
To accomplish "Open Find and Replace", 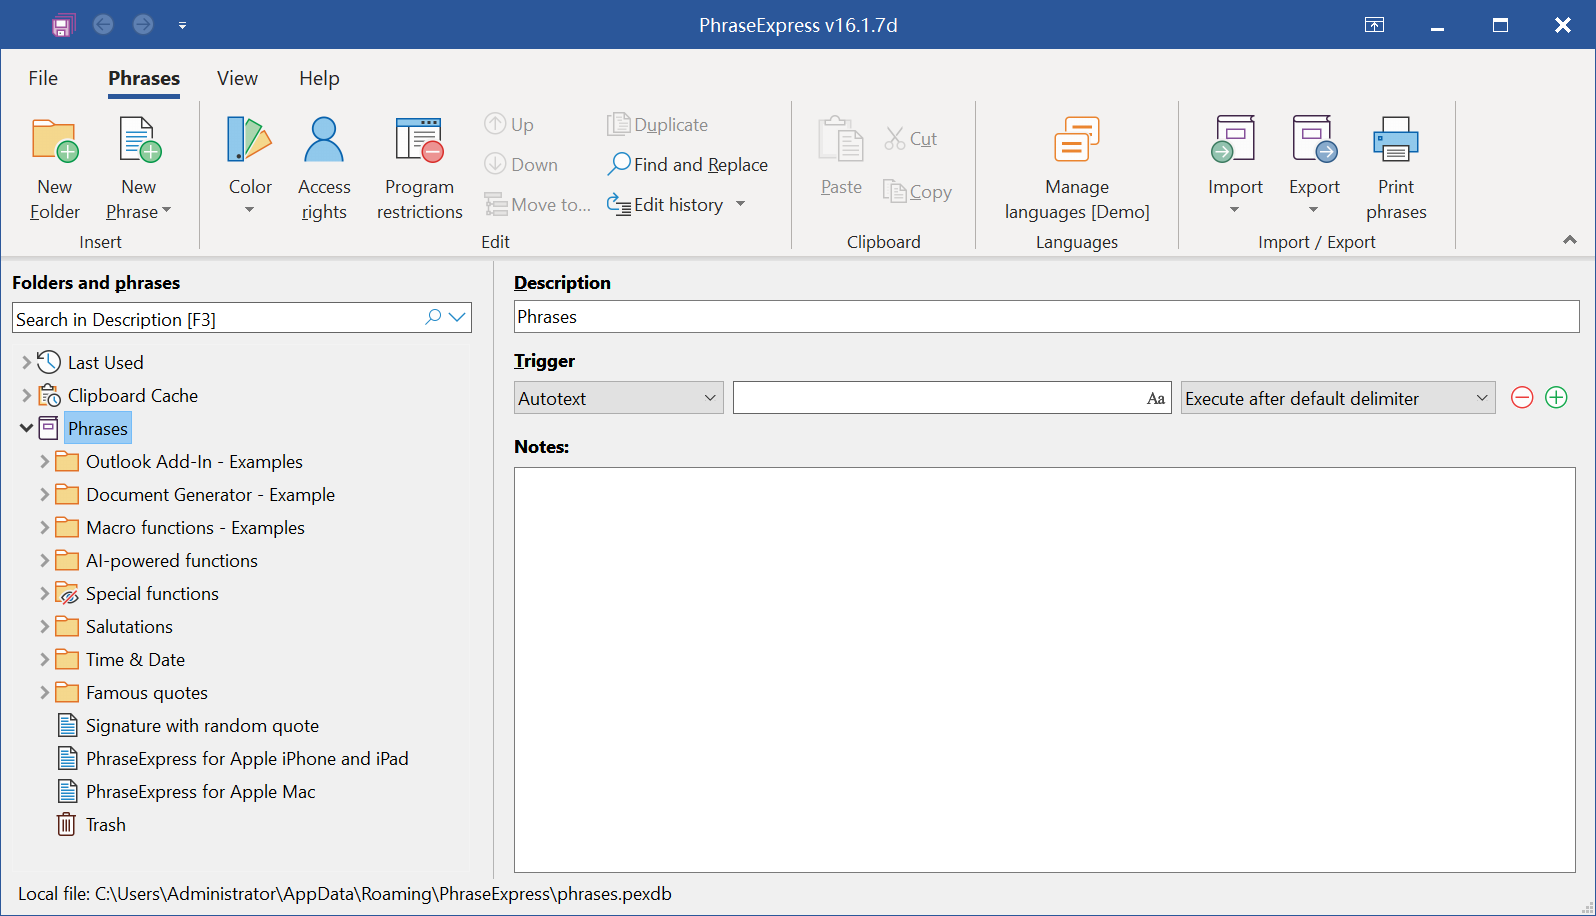I will [x=688, y=164].
